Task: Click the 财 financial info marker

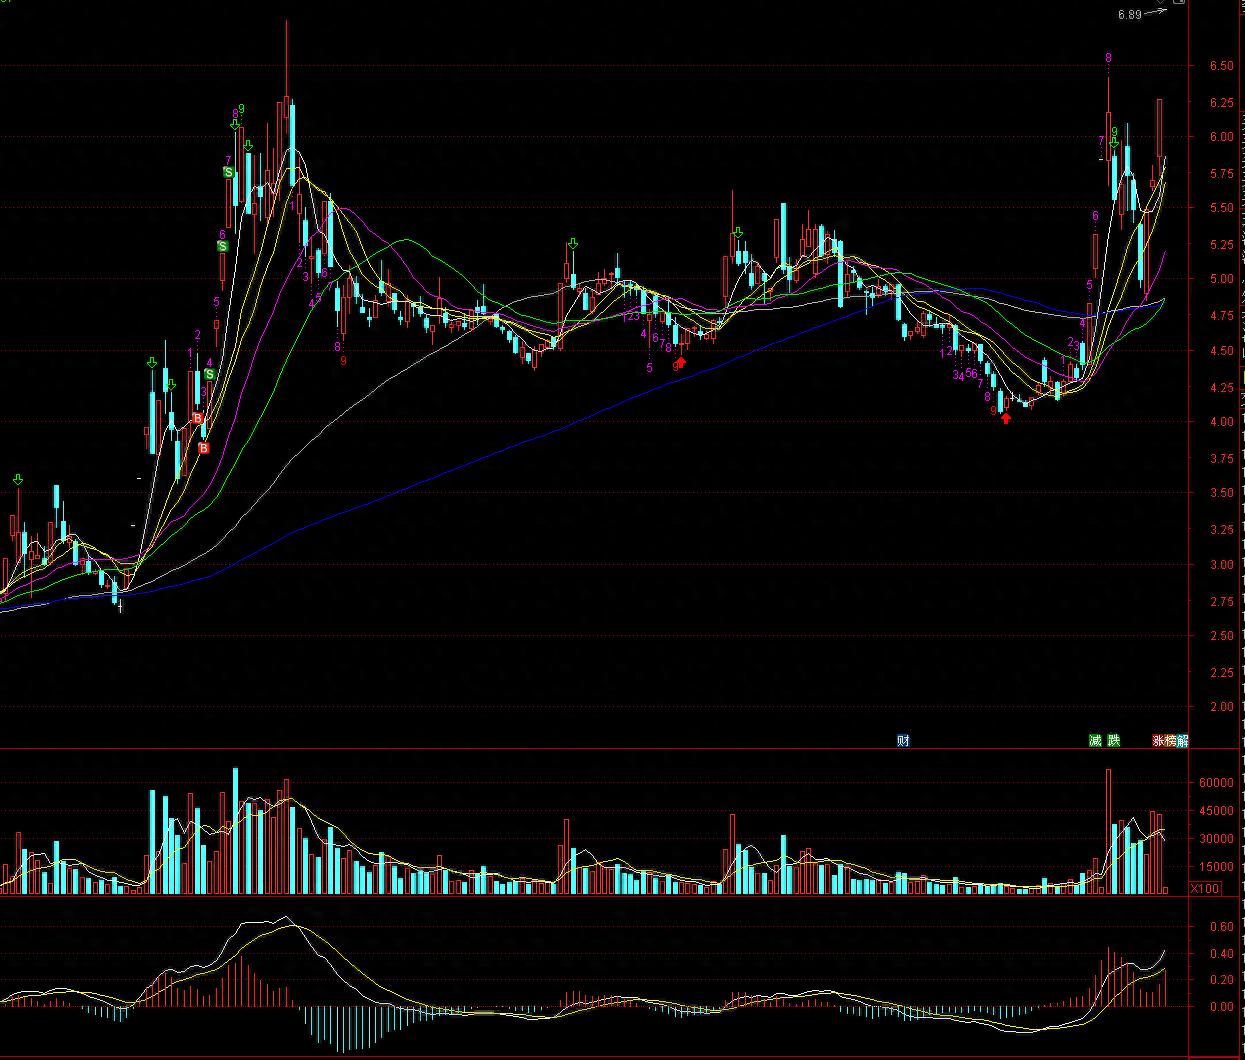Action: coord(903,741)
